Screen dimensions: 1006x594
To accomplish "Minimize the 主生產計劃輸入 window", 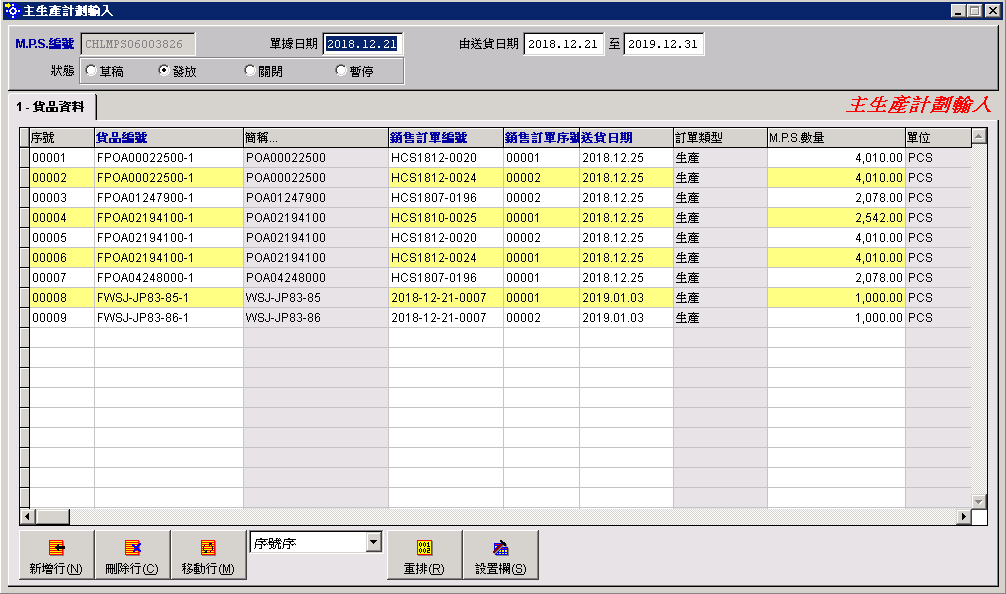I will coord(958,11).
